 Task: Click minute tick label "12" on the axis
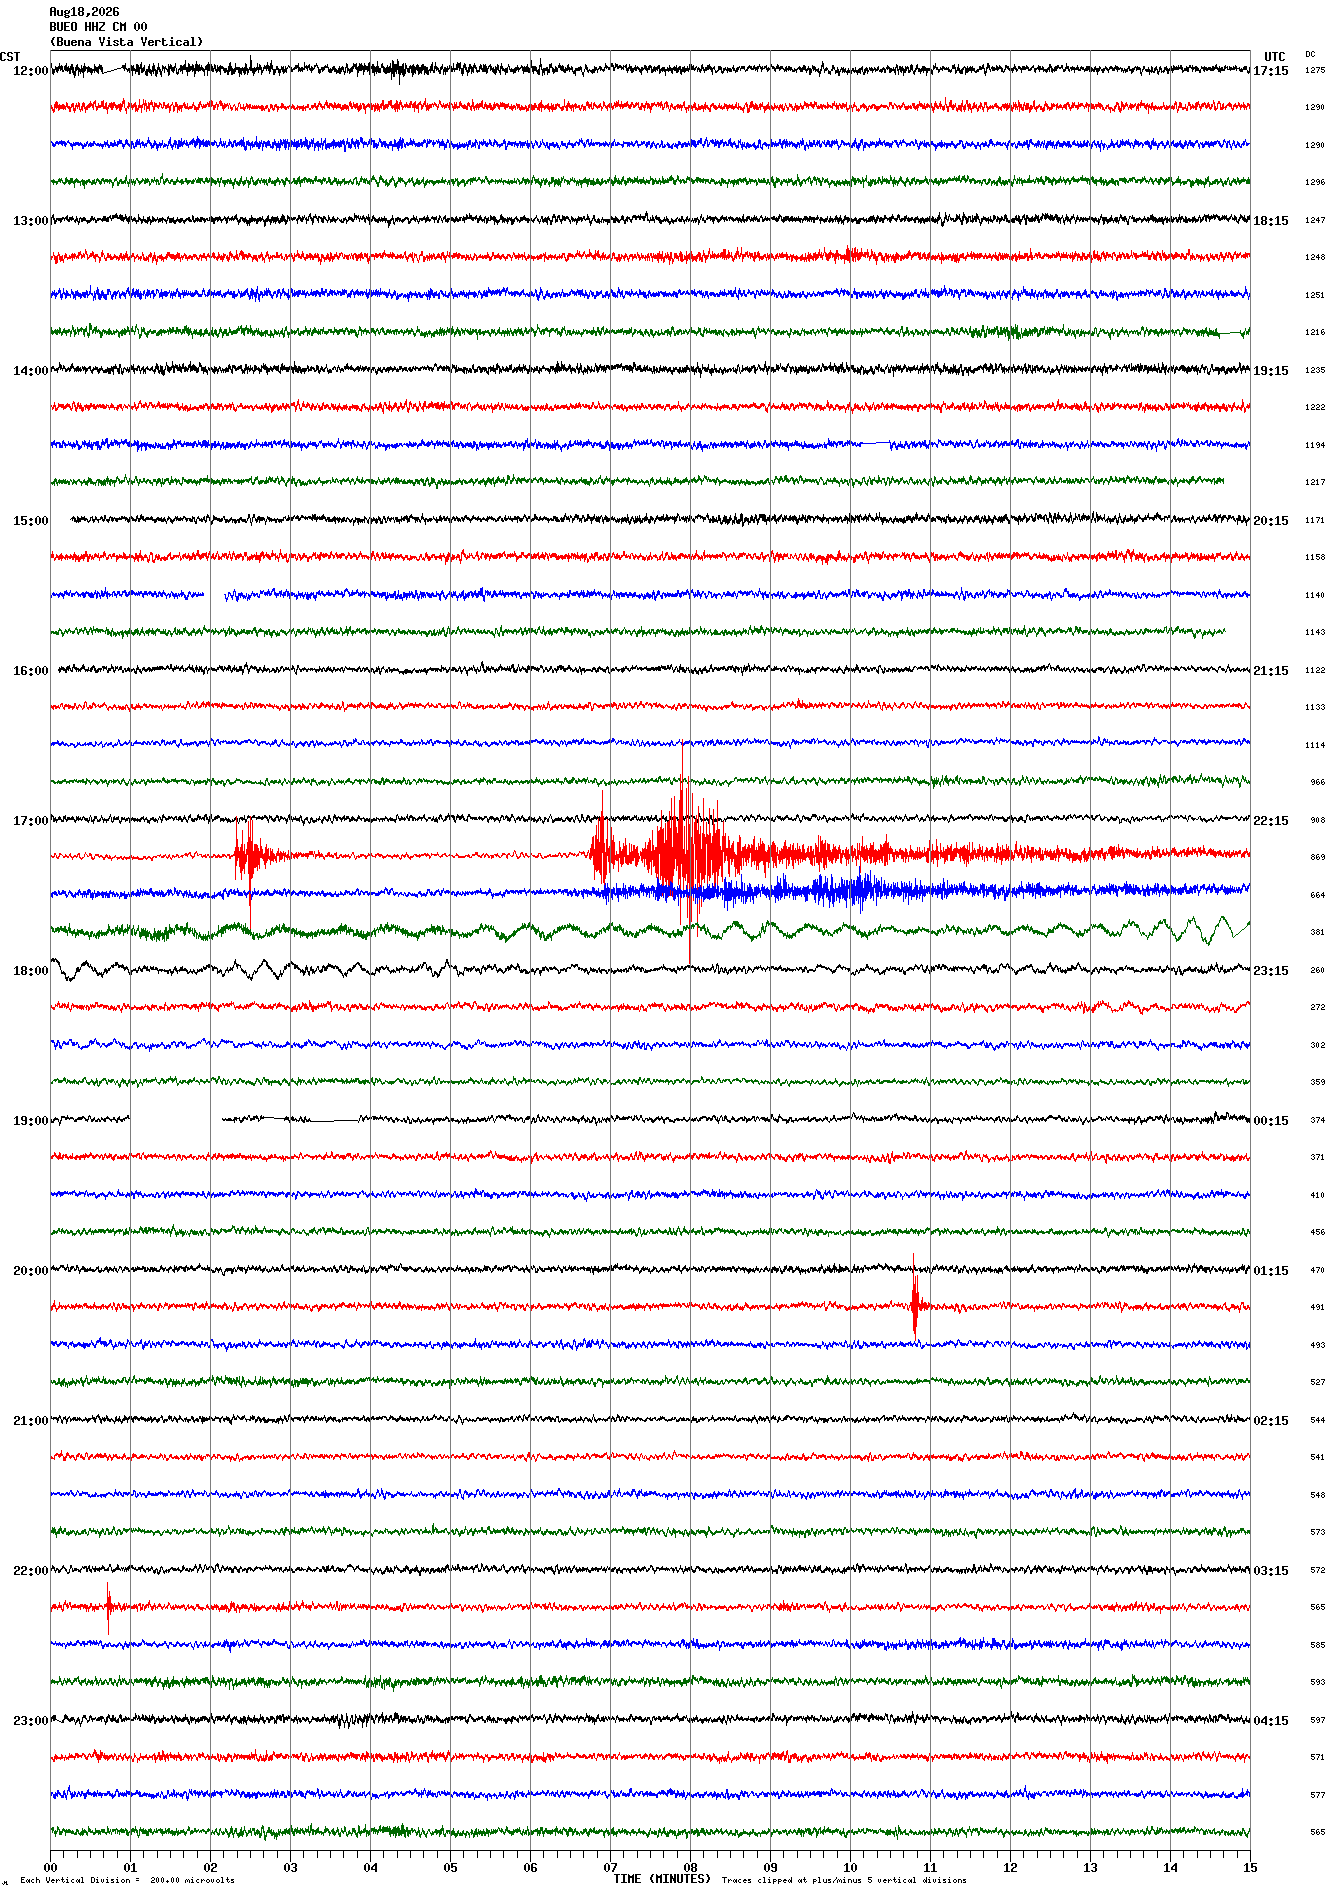(1010, 1867)
